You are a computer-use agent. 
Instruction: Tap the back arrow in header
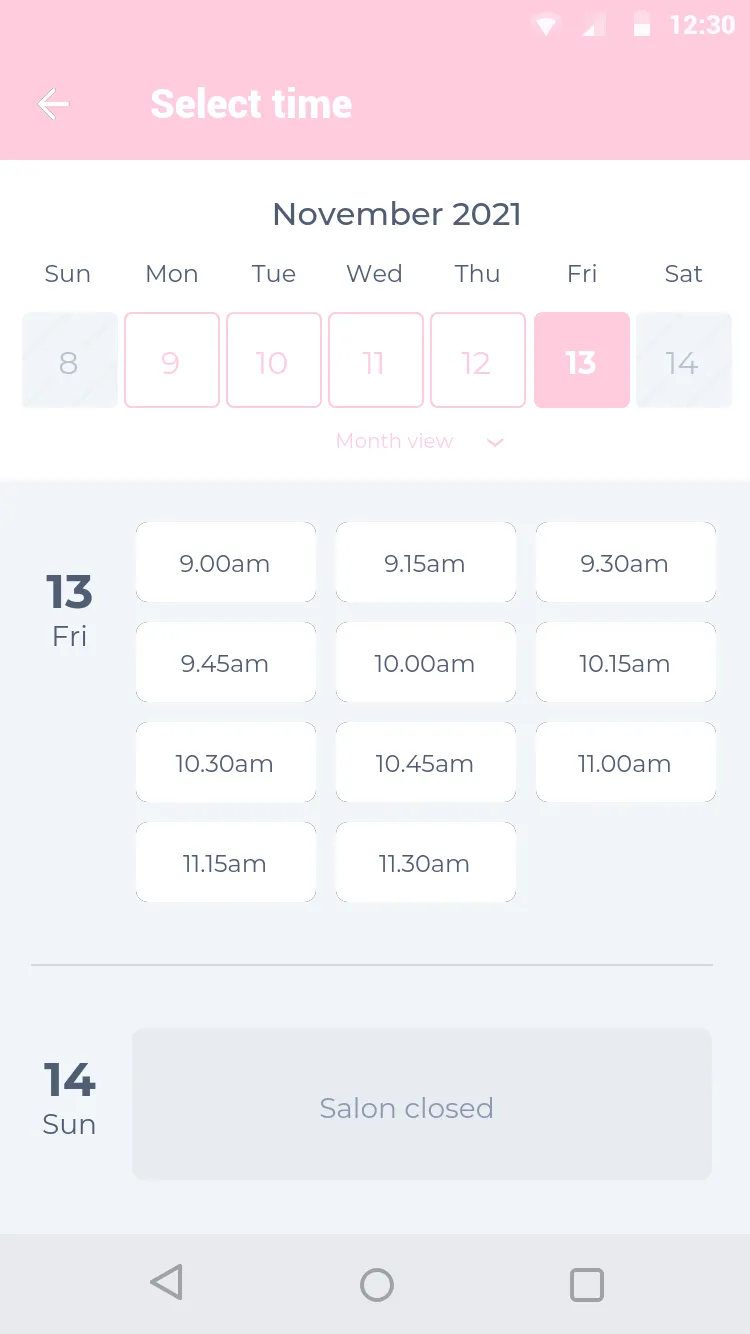(53, 104)
